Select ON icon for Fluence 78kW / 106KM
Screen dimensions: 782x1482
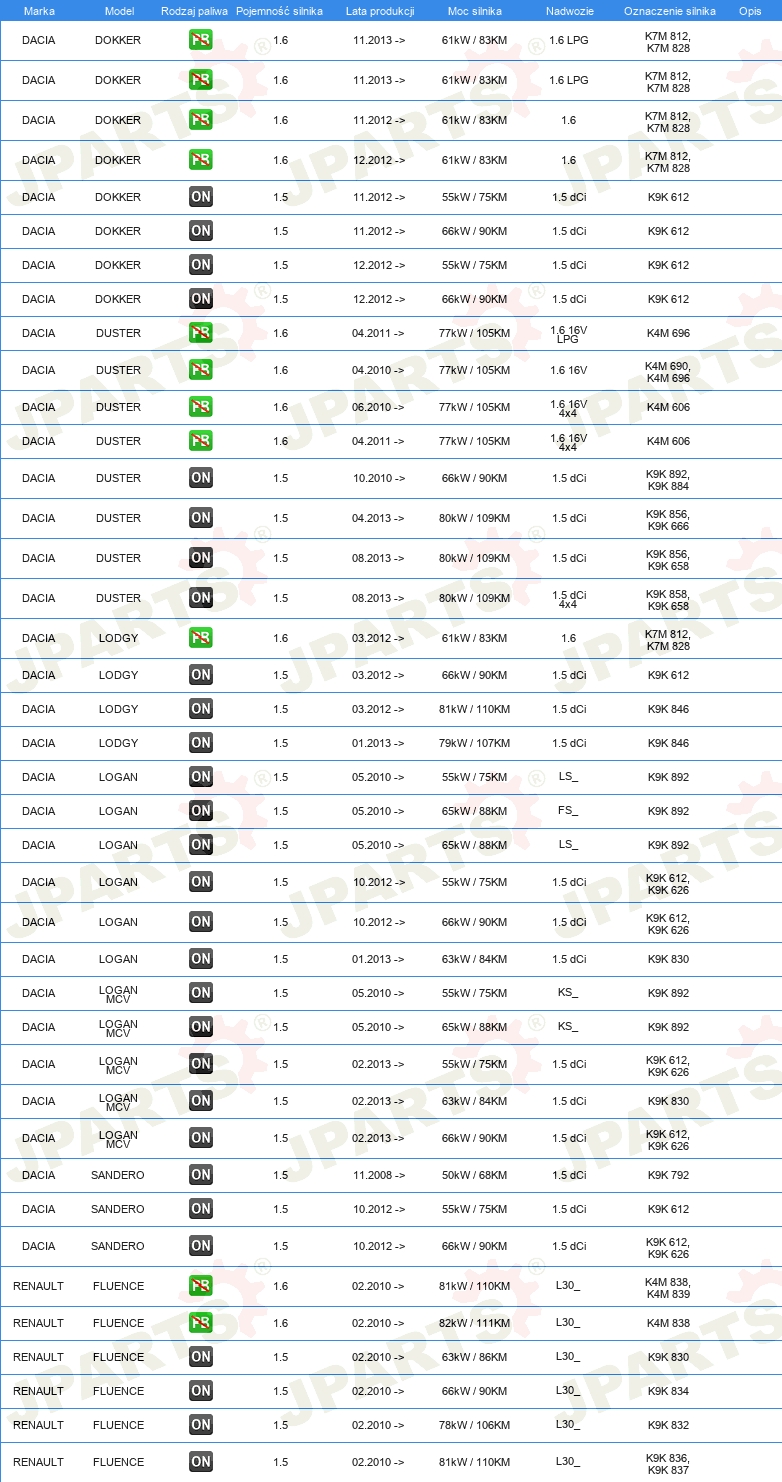click(x=200, y=1425)
